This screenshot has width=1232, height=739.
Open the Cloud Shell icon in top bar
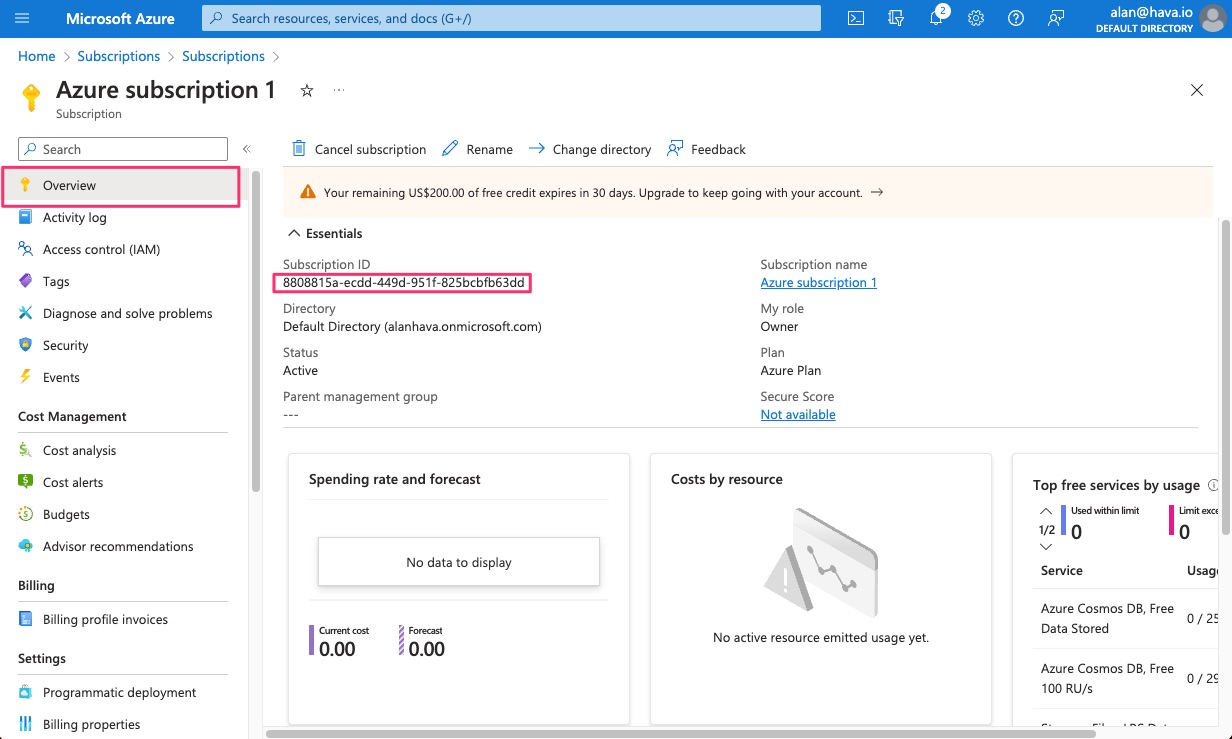tap(856, 18)
